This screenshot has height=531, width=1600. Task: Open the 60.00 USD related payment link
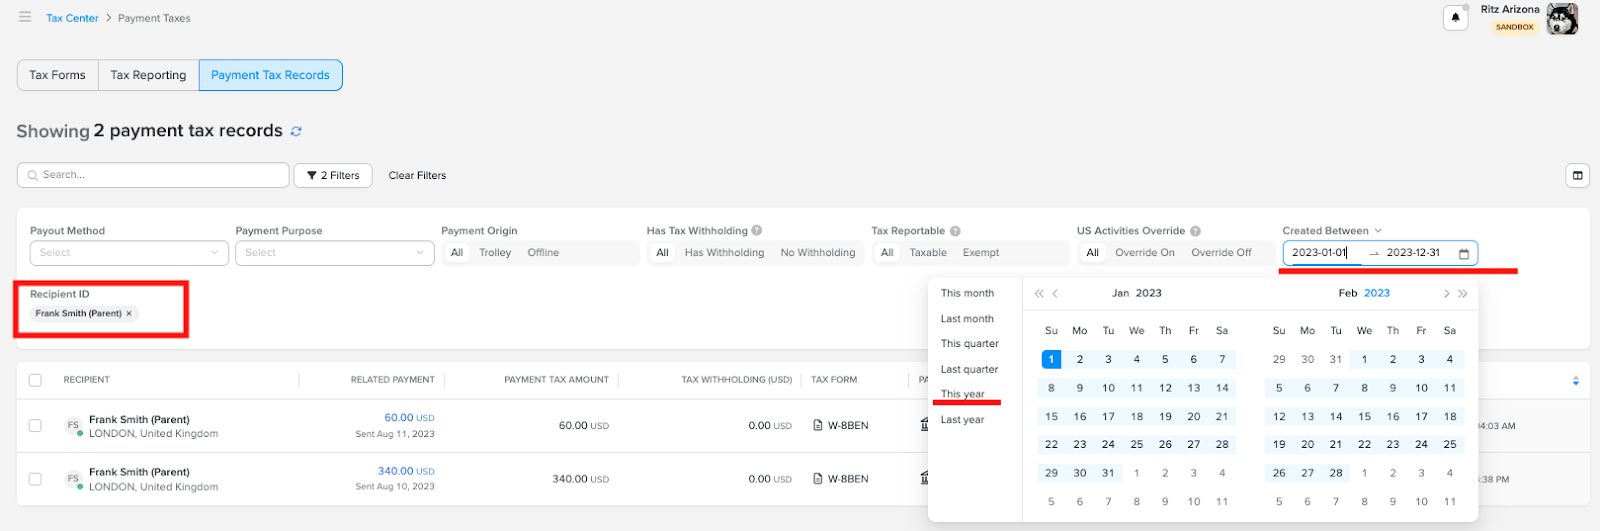coord(409,418)
